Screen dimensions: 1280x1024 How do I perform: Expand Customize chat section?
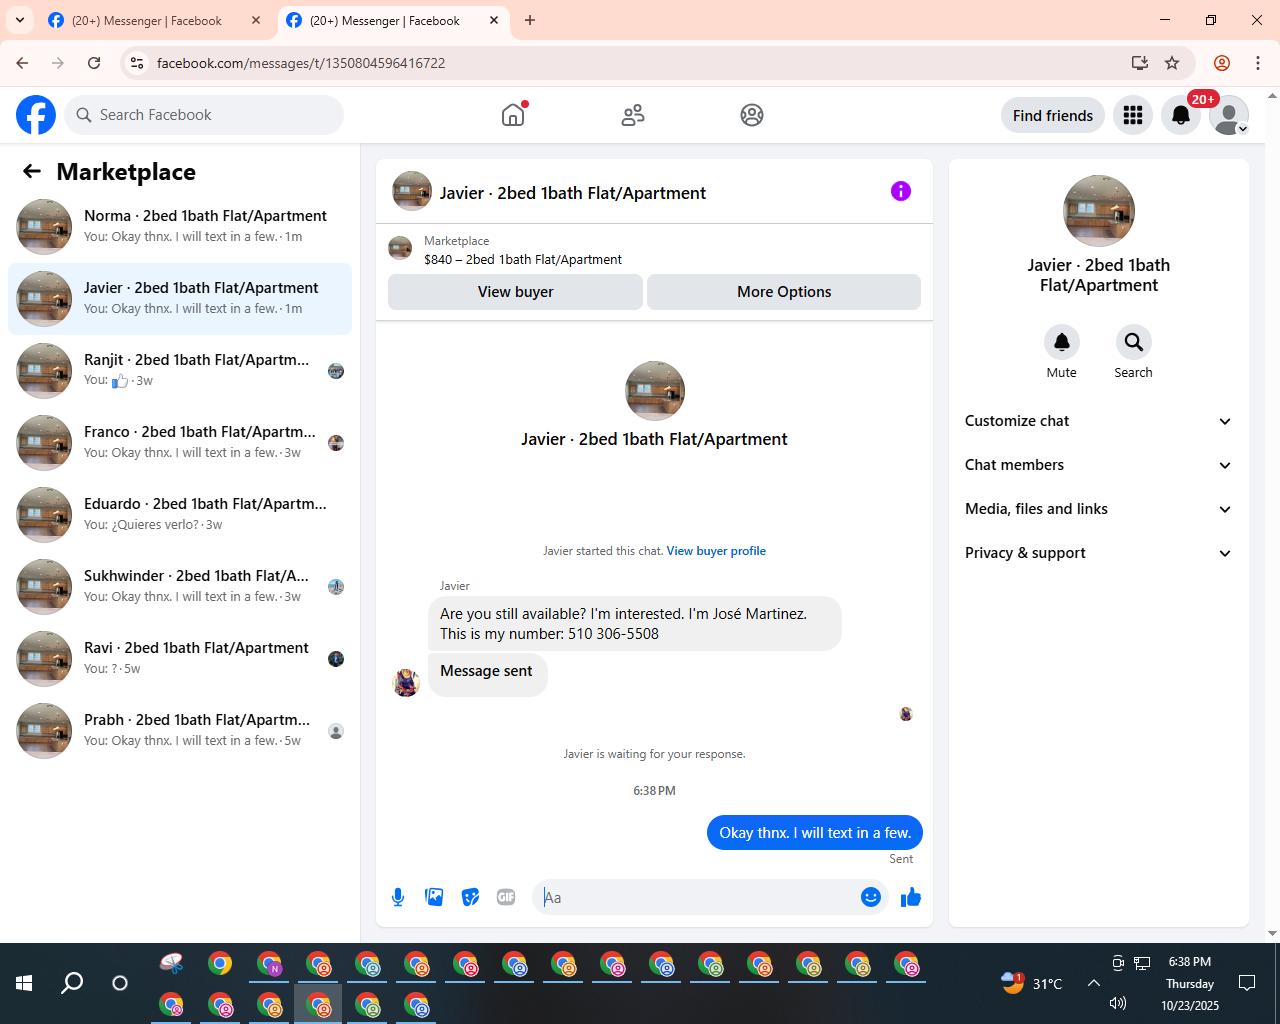tap(1099, 421)
